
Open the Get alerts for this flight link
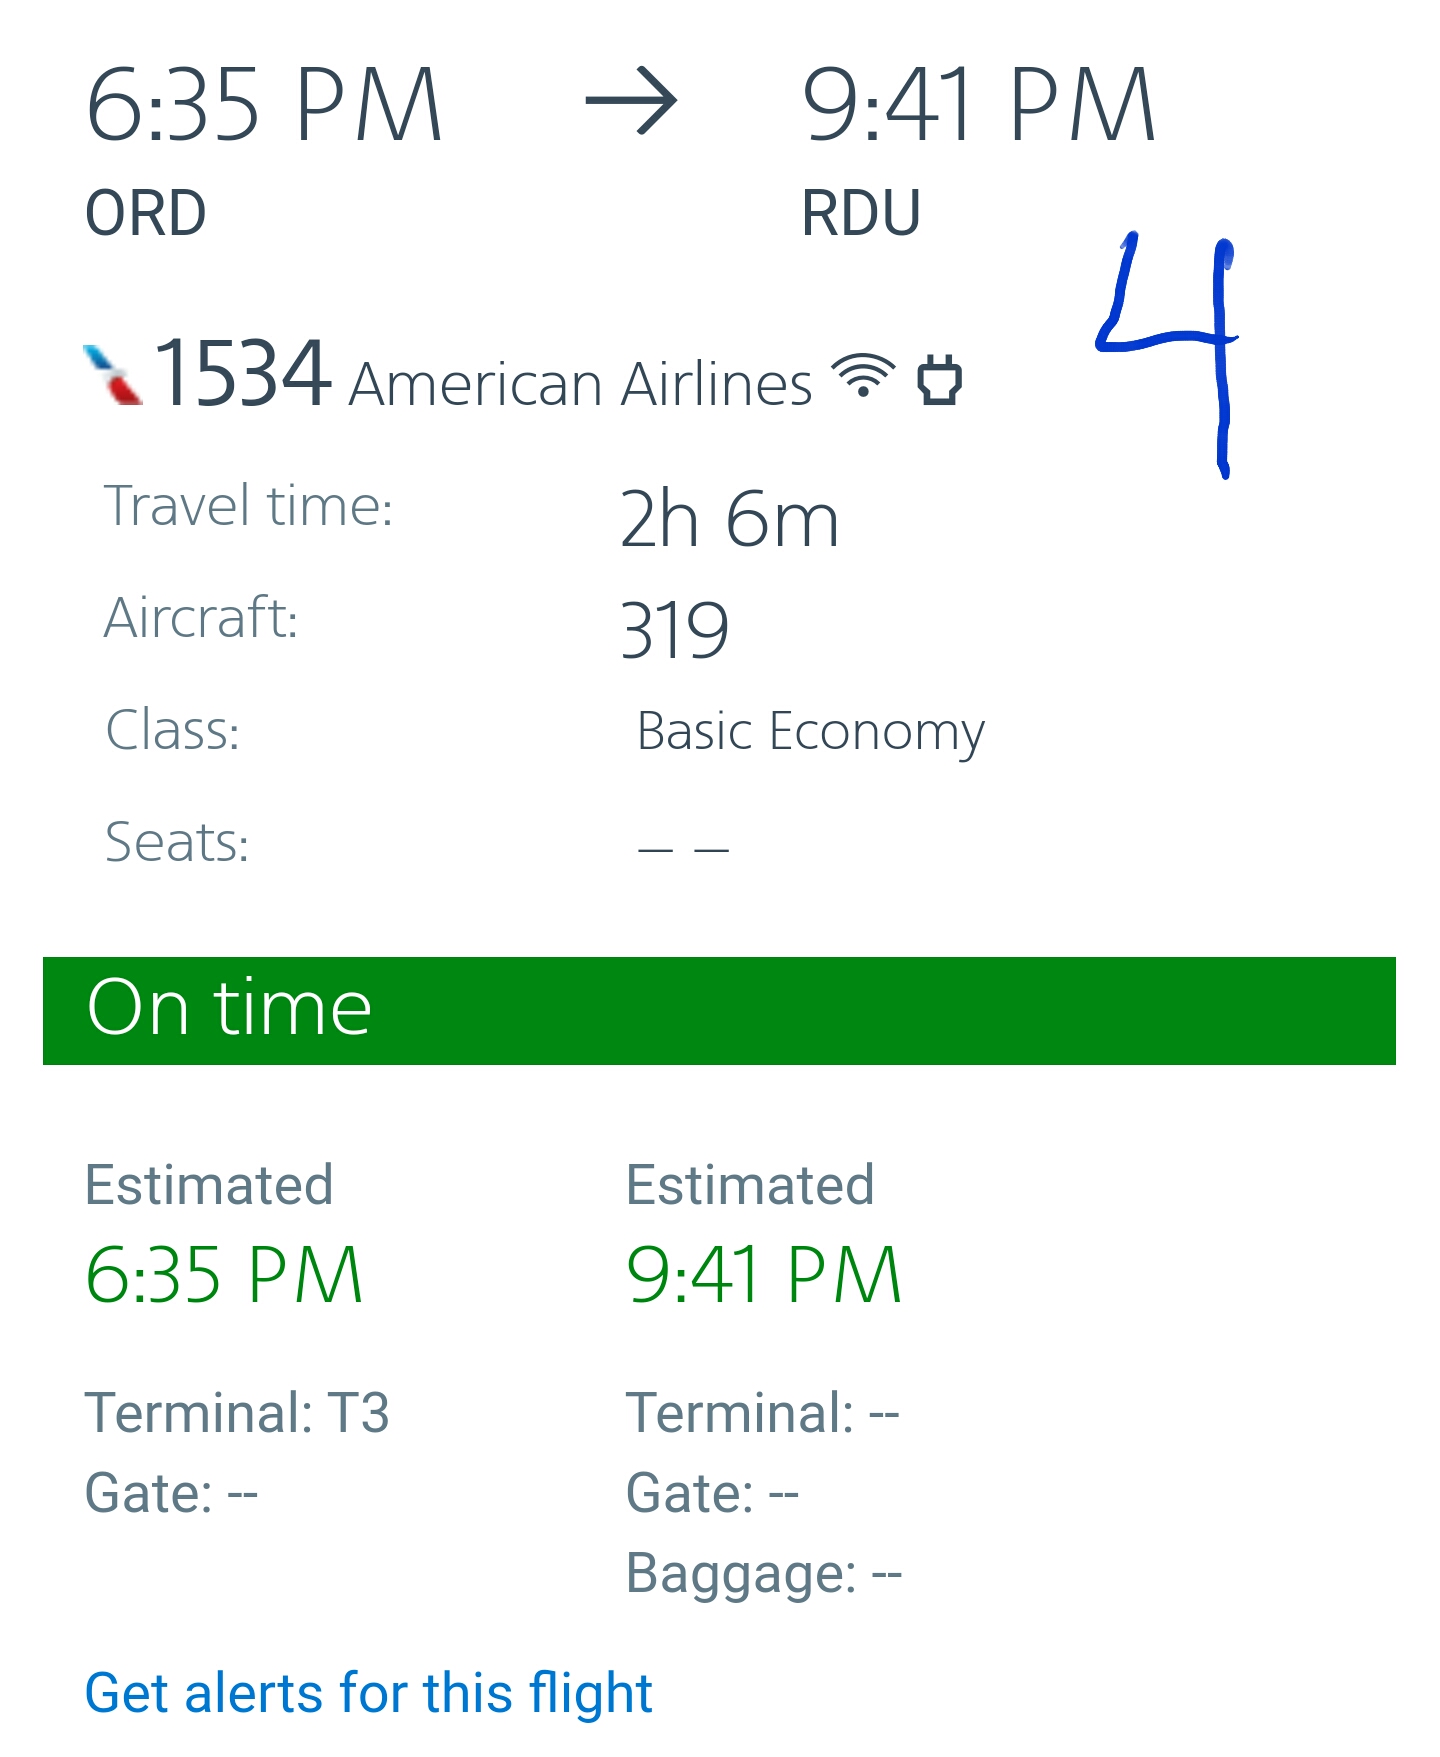click(368, 1692)
